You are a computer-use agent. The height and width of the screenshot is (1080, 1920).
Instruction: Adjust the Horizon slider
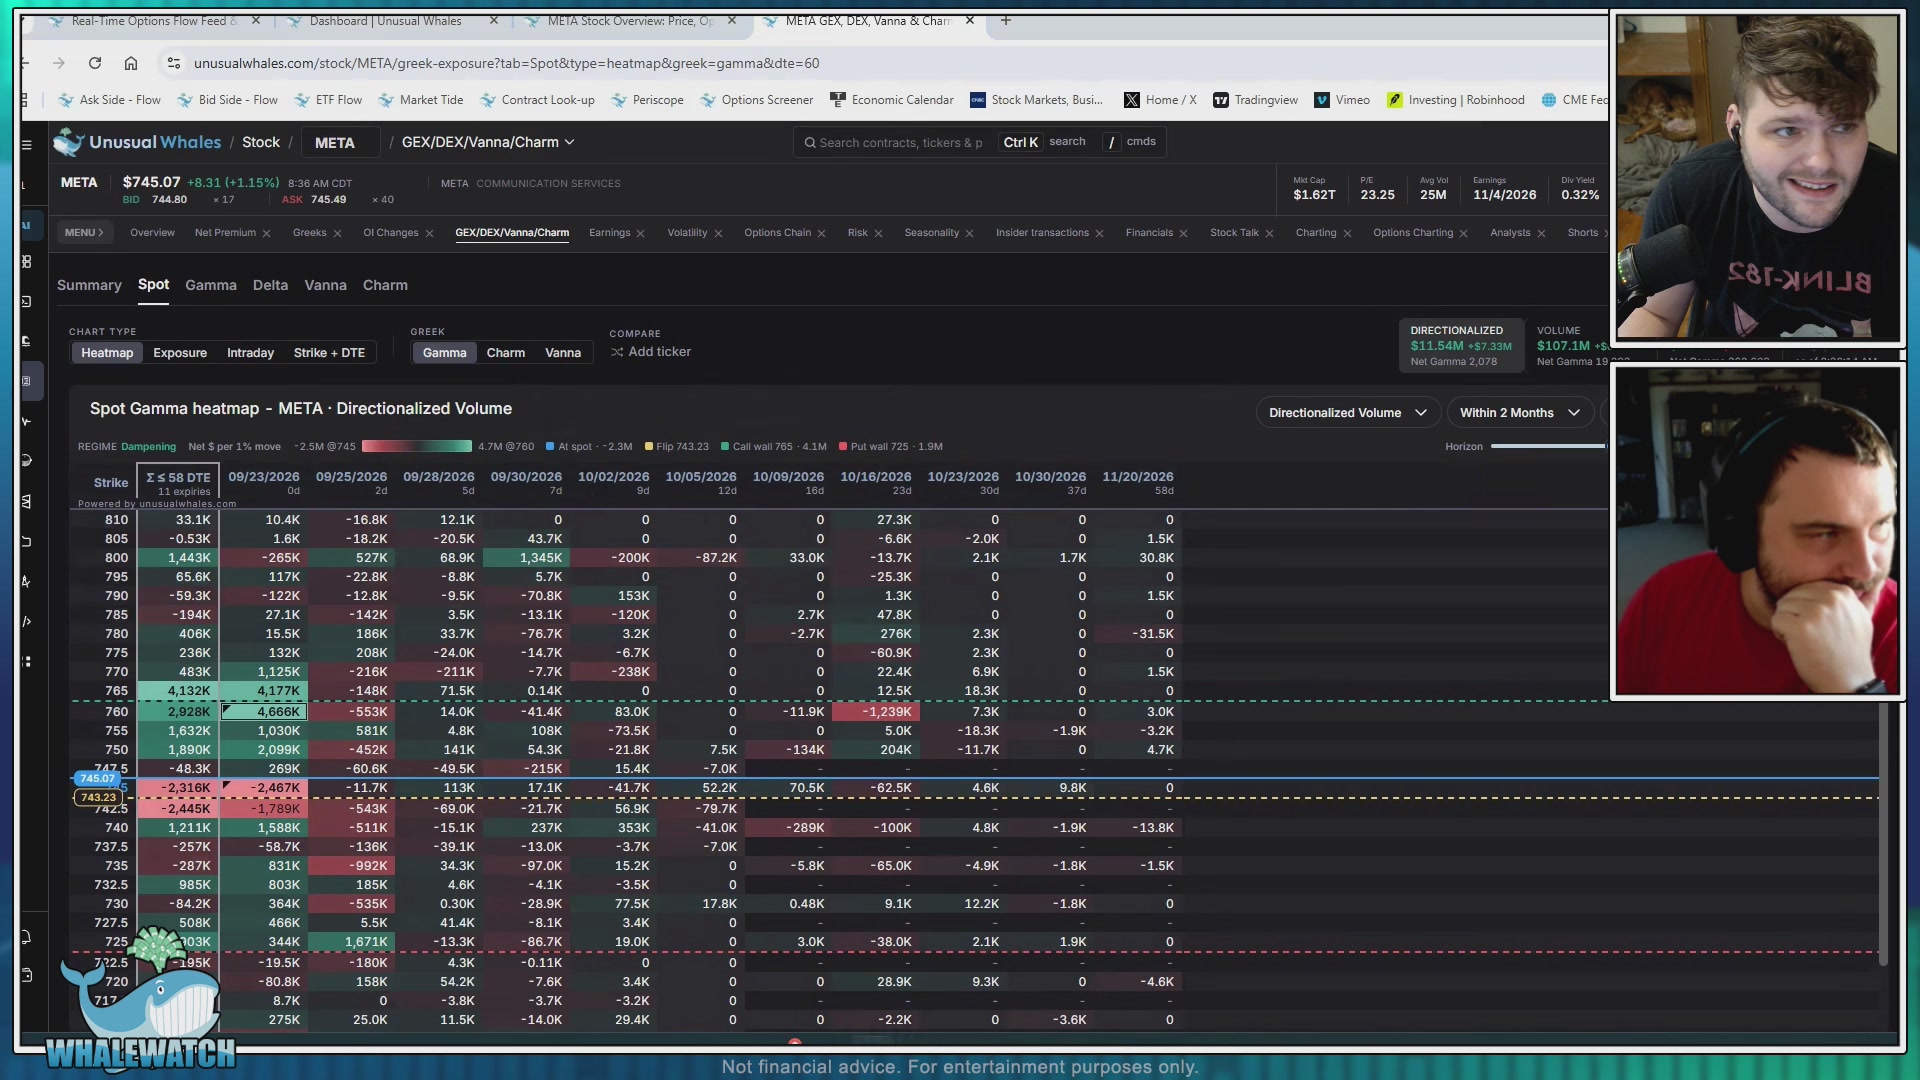[1548, 447]
